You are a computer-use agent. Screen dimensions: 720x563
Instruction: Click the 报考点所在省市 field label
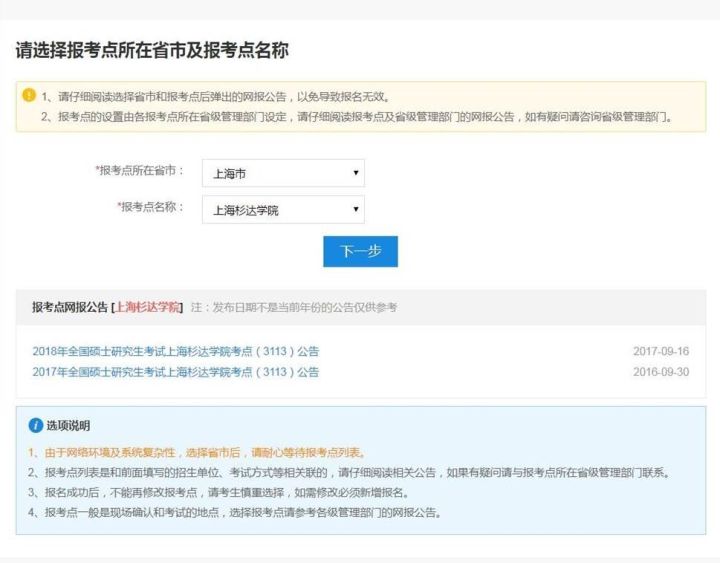point(141,171)
